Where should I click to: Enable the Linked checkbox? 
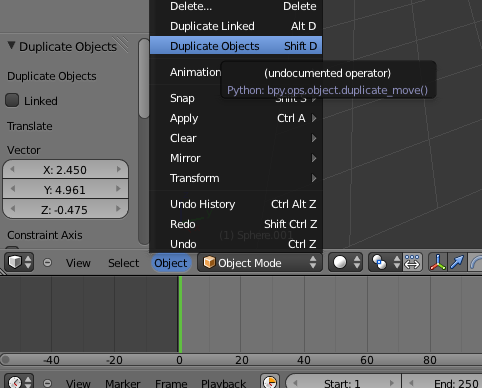(12, 100)
